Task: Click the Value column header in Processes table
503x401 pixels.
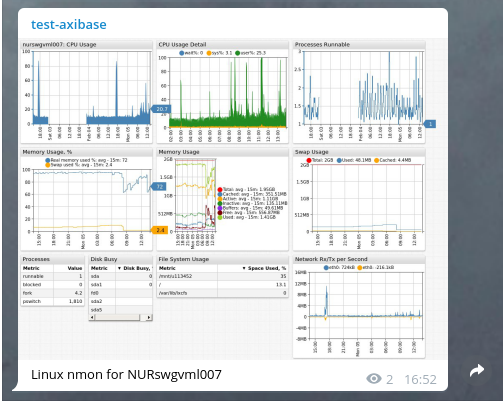Action: 75,268
